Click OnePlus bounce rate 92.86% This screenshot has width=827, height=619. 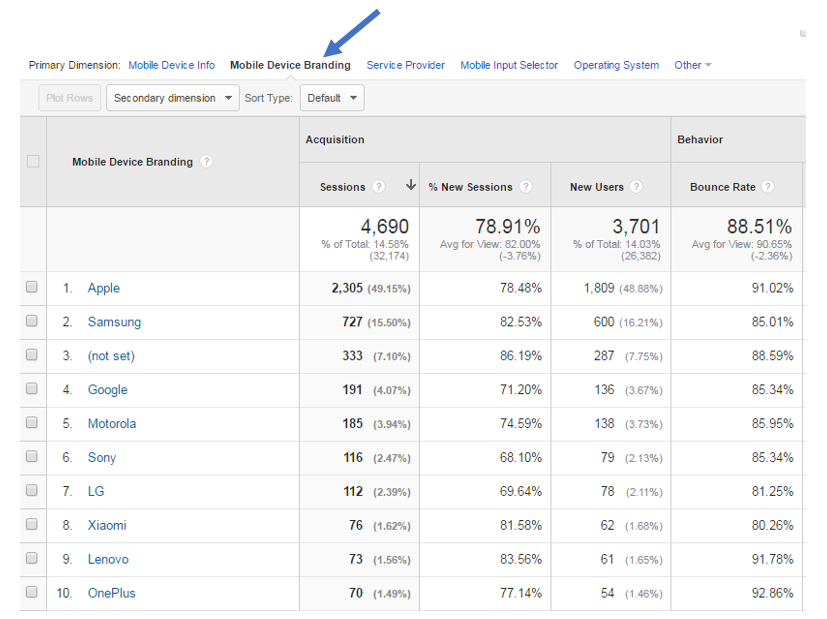pos(773,593)
